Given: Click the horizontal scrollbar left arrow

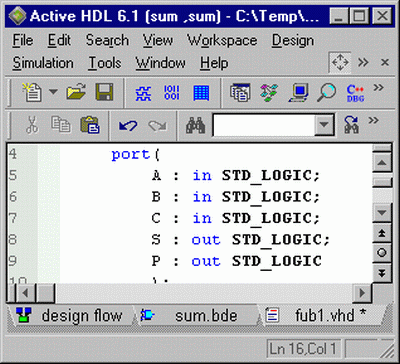Looking at the screenshot, I should coord(25,294).
